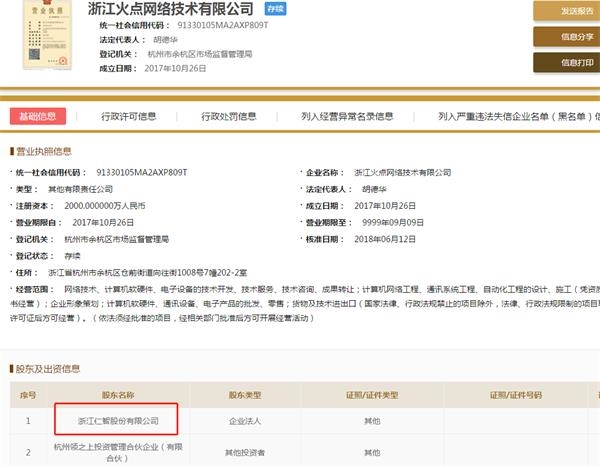
Task: Click the 发送报告 button
Action: [567, 11]
